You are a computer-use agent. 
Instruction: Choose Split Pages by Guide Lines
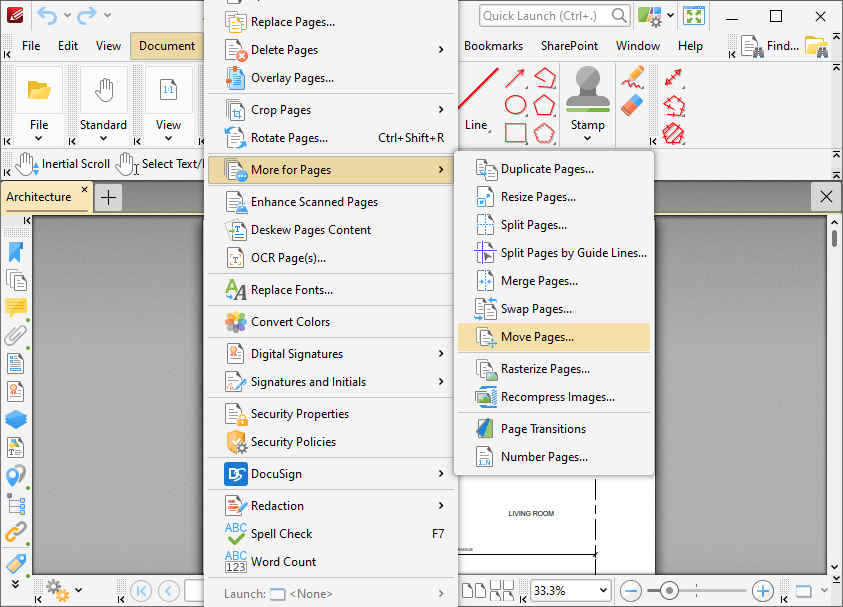pyautogui.click(x=554, y=253)
